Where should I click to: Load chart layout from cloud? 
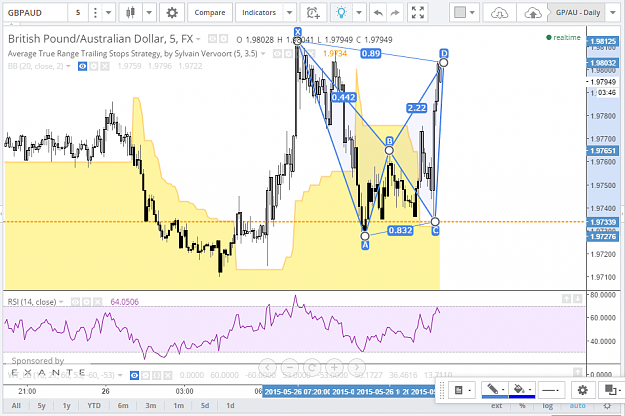pos(499,13)
